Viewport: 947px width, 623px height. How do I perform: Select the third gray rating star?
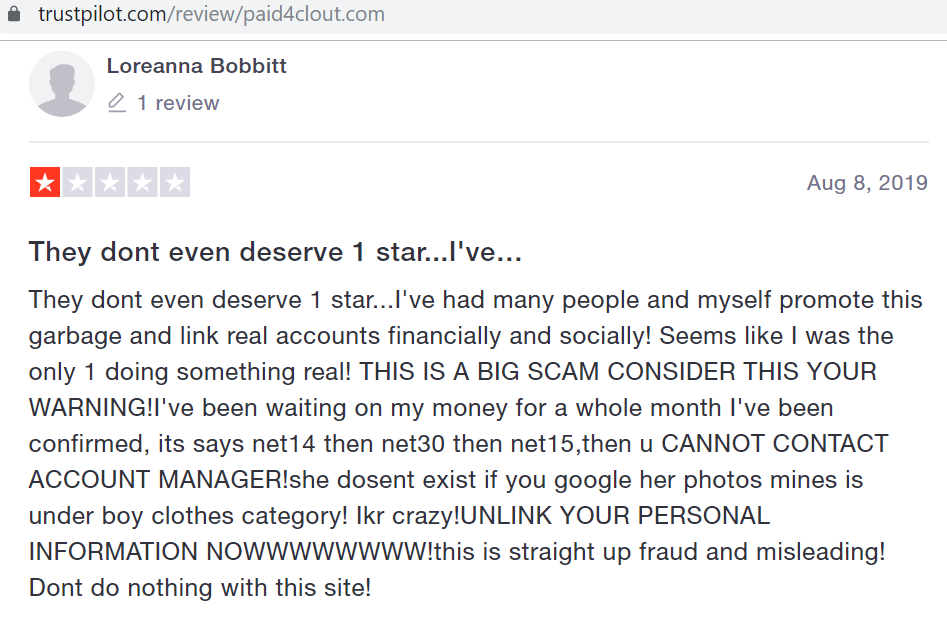(110, 182)
